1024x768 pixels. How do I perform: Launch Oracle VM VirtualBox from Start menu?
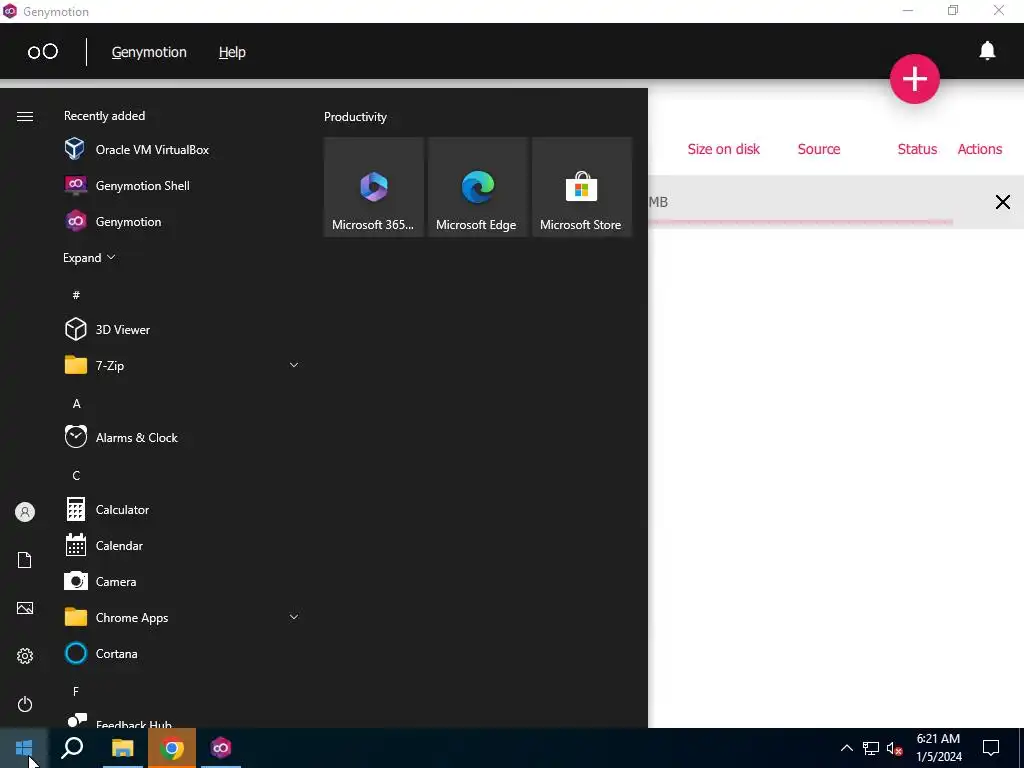click(183, 150)
